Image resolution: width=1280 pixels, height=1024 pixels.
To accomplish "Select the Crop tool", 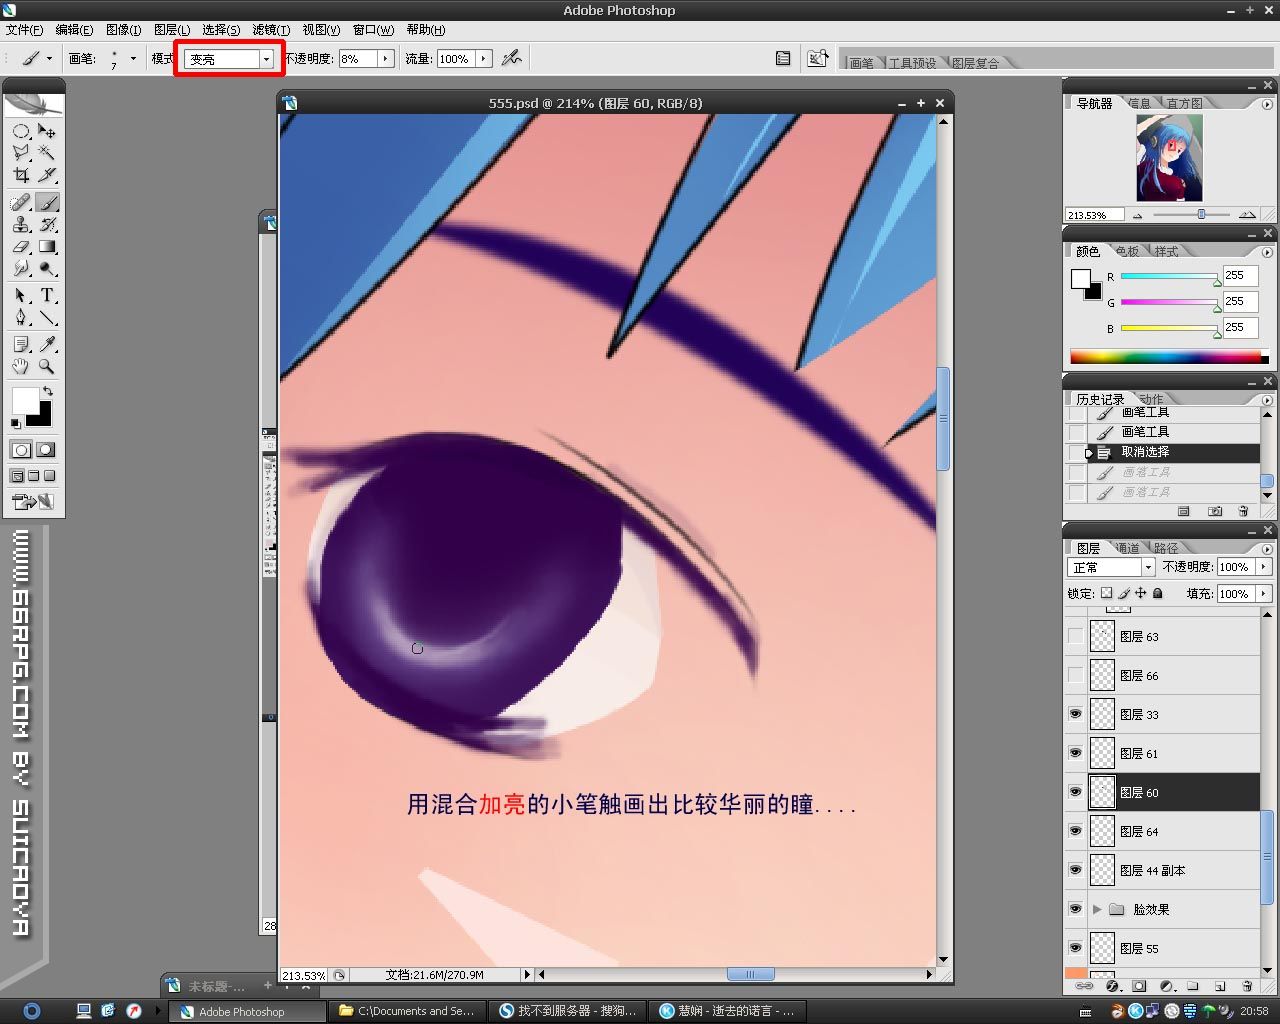I will pyautogui.click(x=20, y=175).
